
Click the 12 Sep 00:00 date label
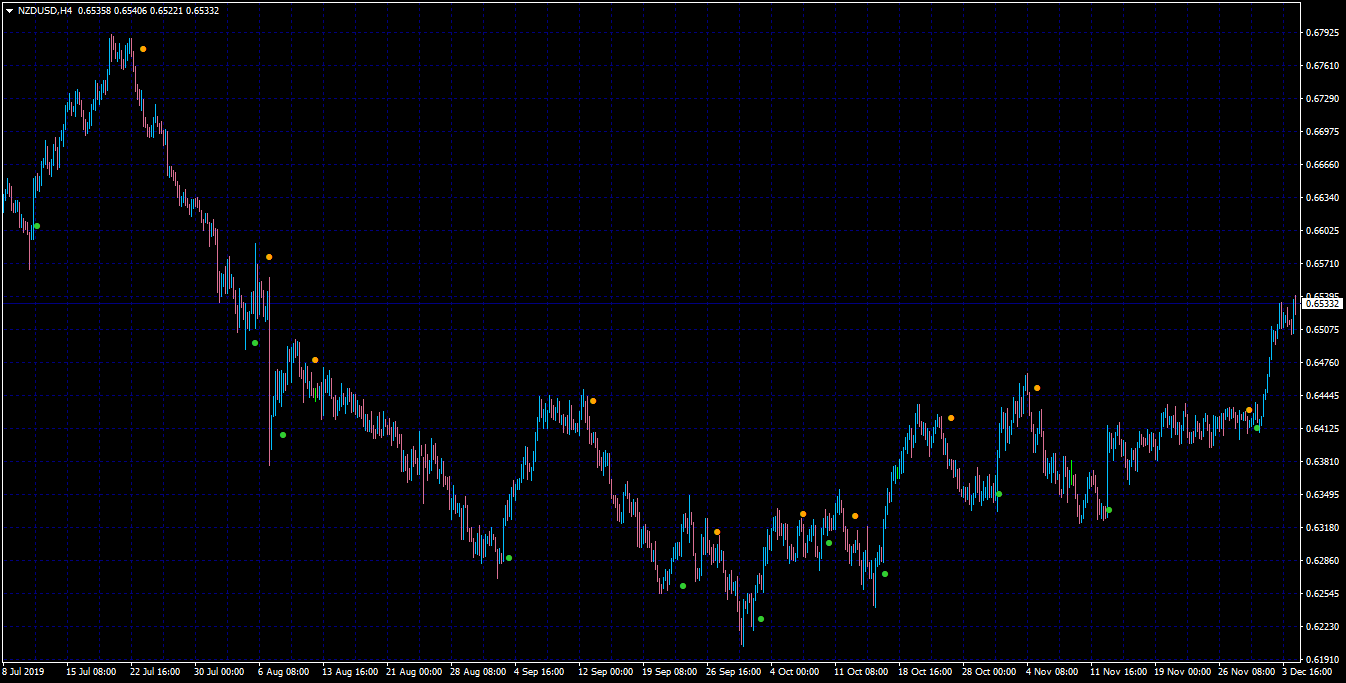(x=606, y=672)
